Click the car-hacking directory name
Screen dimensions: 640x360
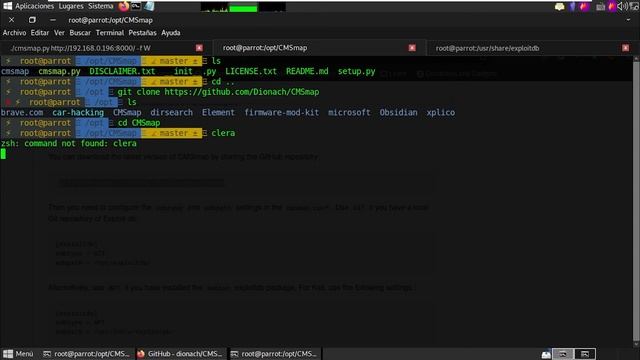(x=78, y=113)
